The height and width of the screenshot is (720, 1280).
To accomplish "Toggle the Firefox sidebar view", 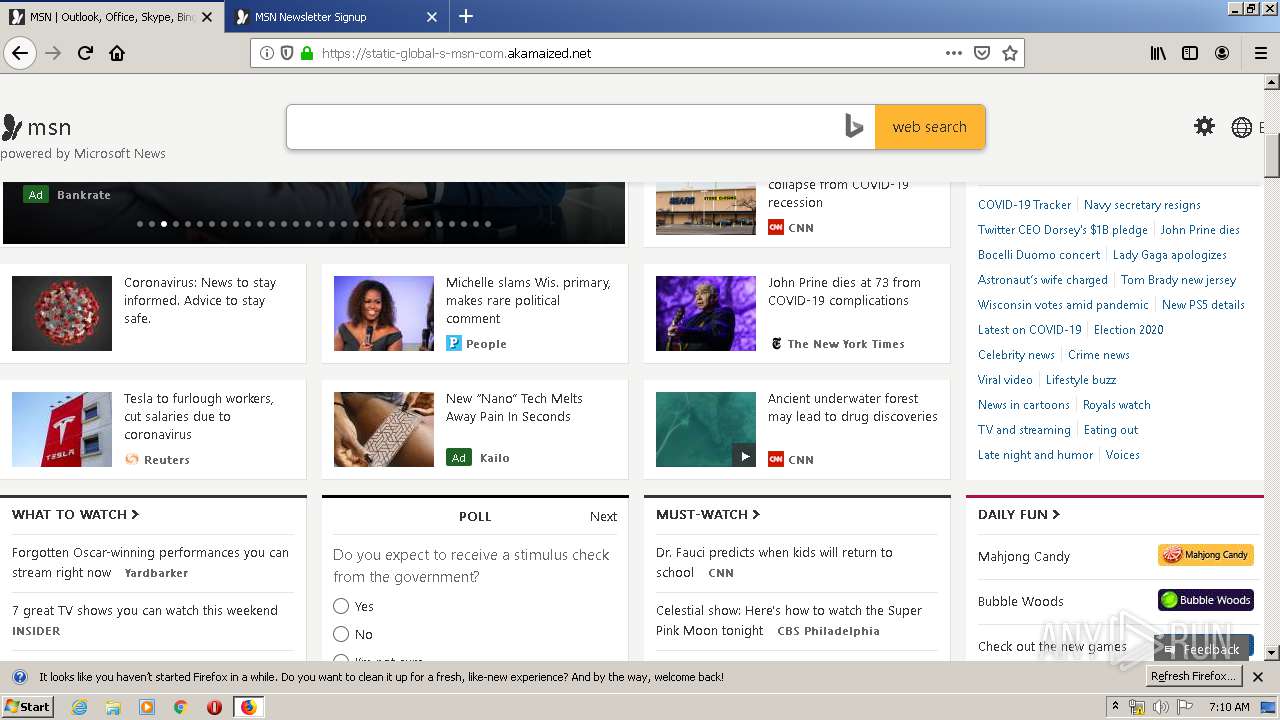I will (x=1190, y=53).
